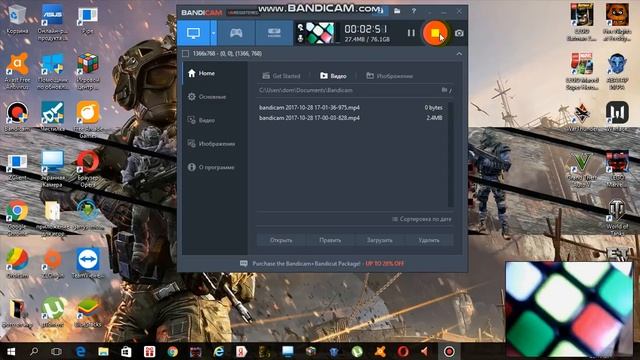Image resolution: width=640 pixels, height=360 pixels.
Task: Select bandicam 2017-10-28 17-01-36-975.mp4 file
Action: (351, 108)
